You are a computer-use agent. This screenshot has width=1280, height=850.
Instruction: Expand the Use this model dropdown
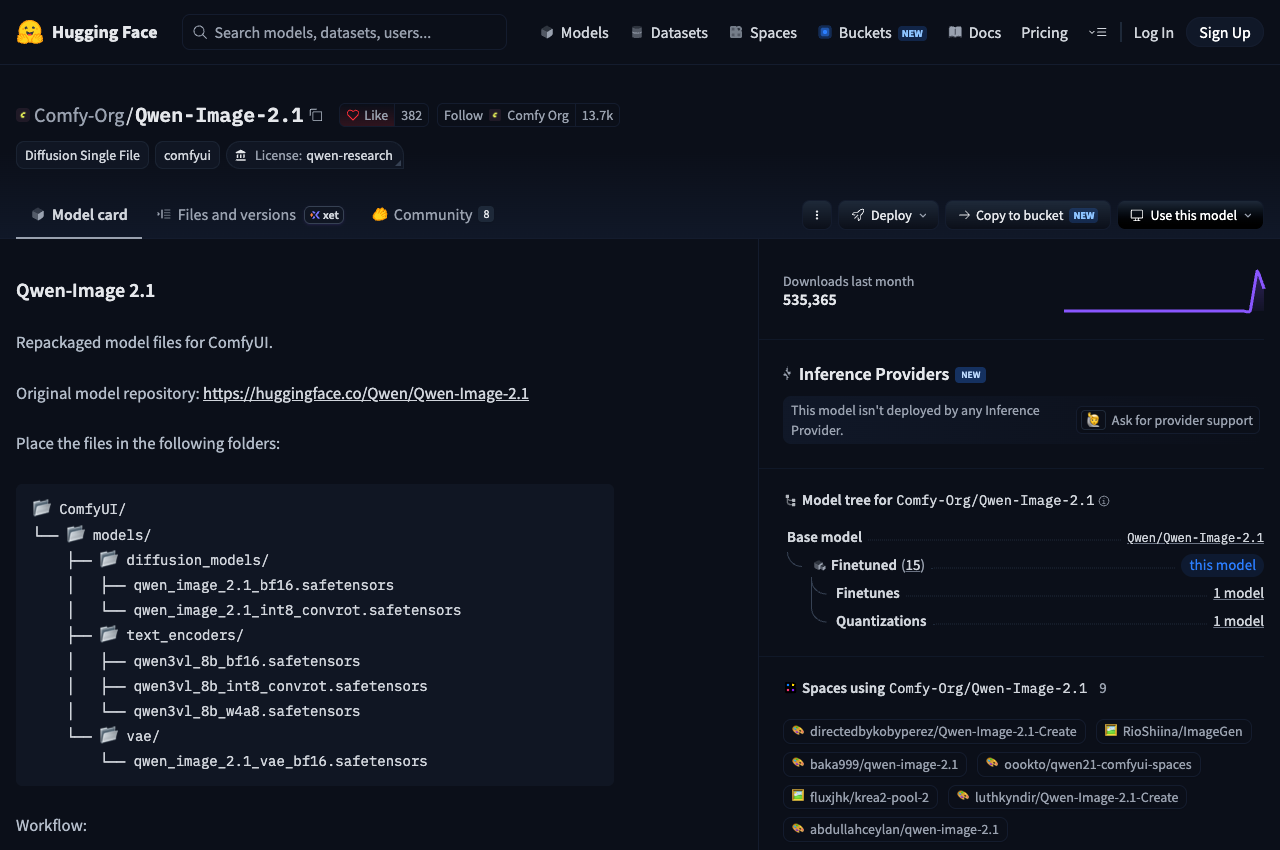1190,215
